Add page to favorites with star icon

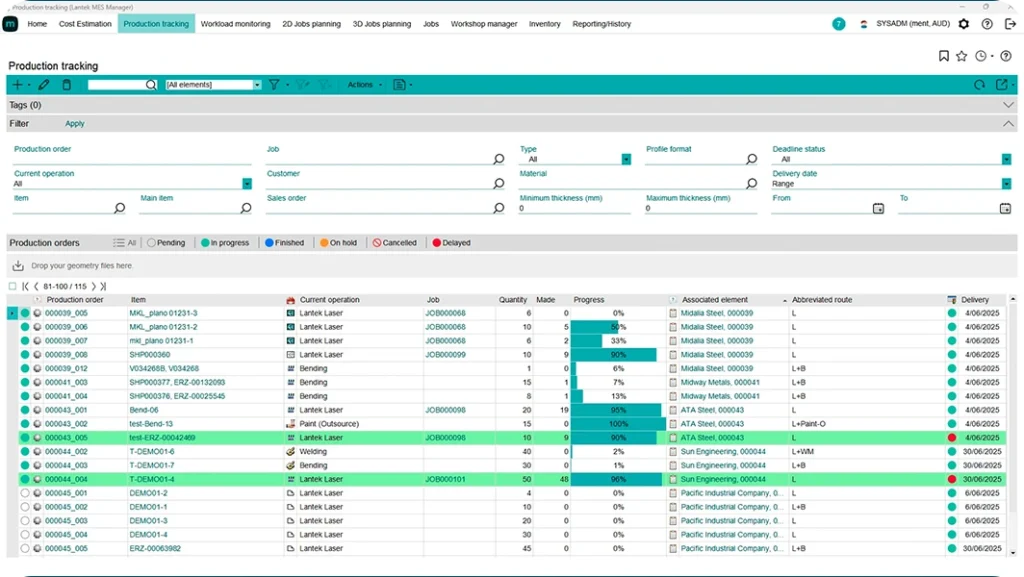pyautogui.click(x=961, y=57)
